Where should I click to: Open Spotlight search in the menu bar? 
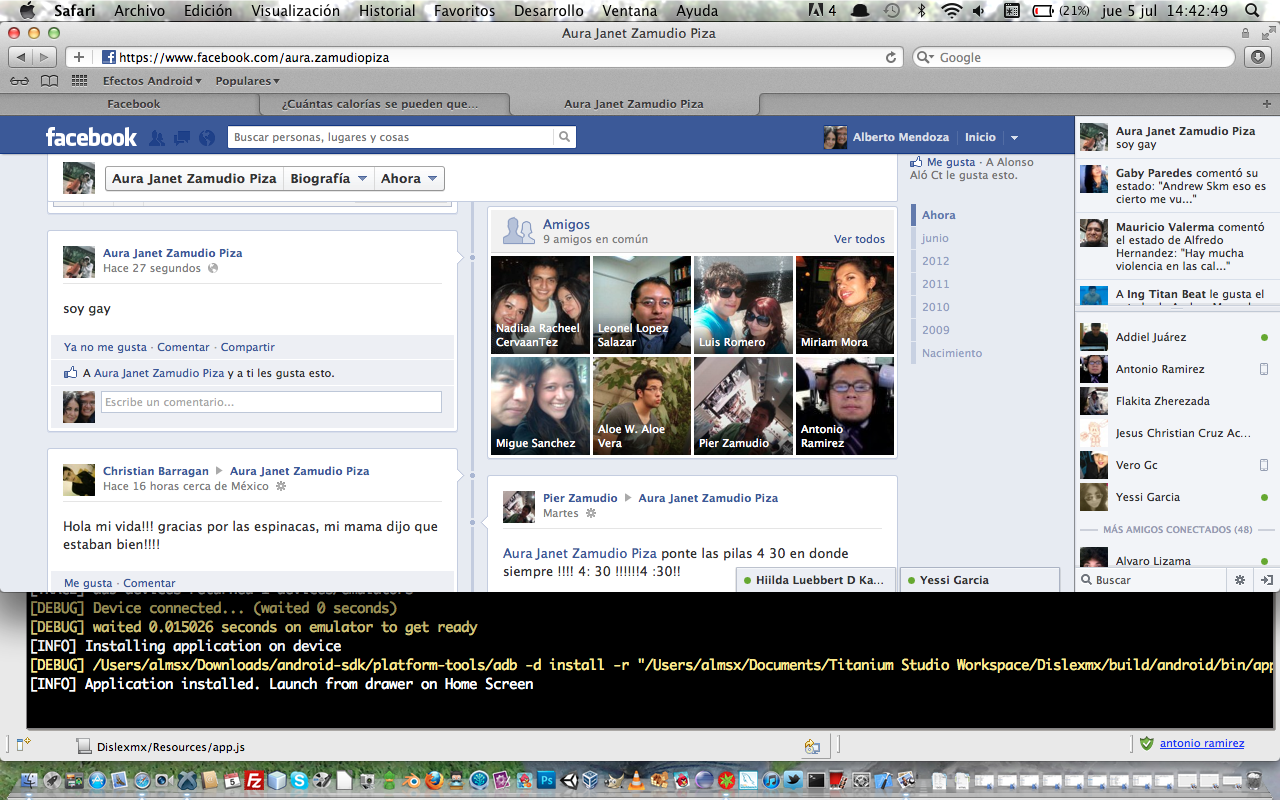[x=1252, y=11]
